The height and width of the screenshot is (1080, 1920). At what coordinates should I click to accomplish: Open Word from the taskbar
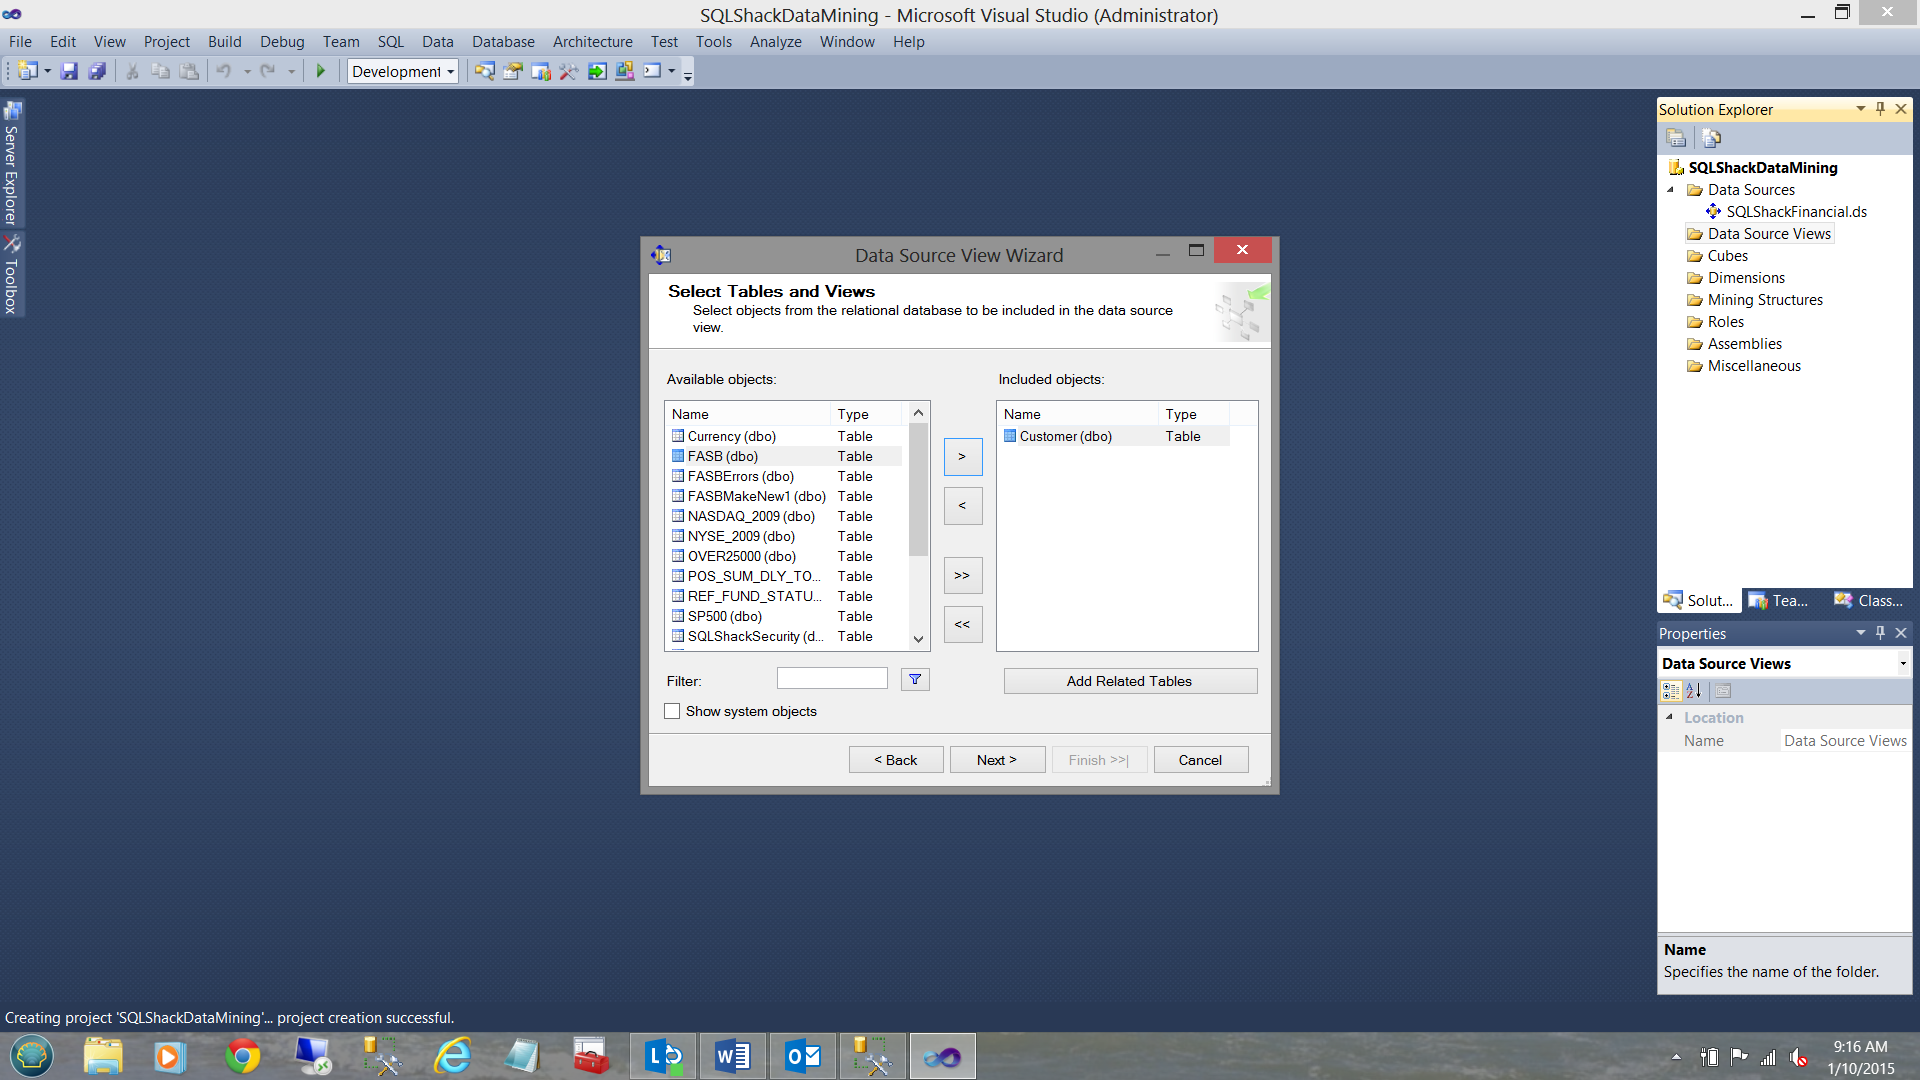[x=732, y=1056]
